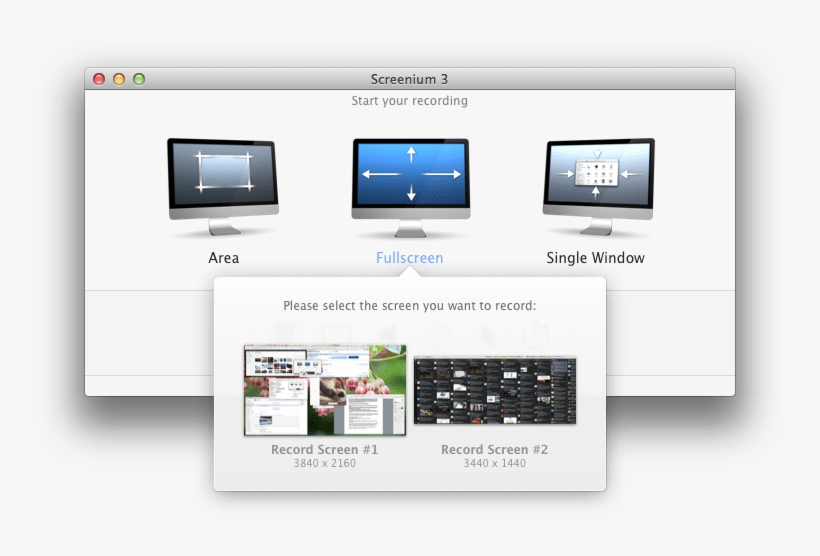820x556 pixels.
Task: Click the 3440 x 1440 resolution text
Action: click(495, 464)
